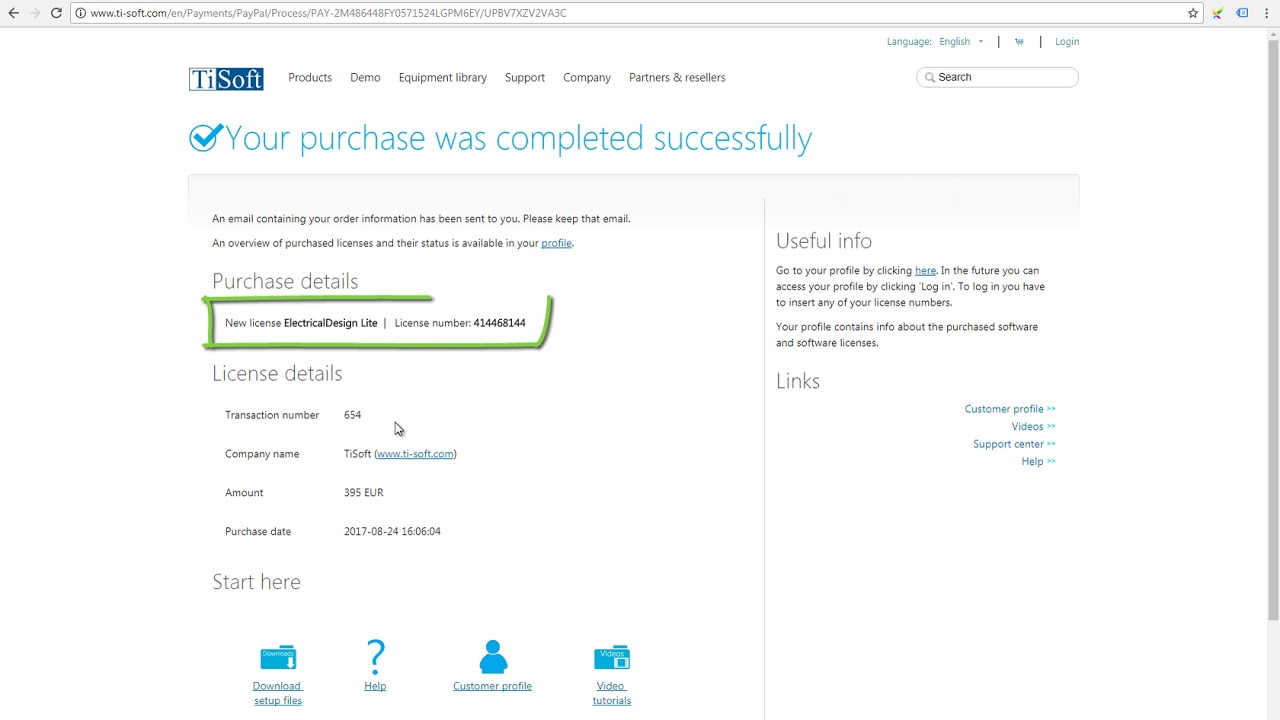The image size is (1280, 720).
Task: Click the question mark Help icon
Action: [x=375, y=656]
